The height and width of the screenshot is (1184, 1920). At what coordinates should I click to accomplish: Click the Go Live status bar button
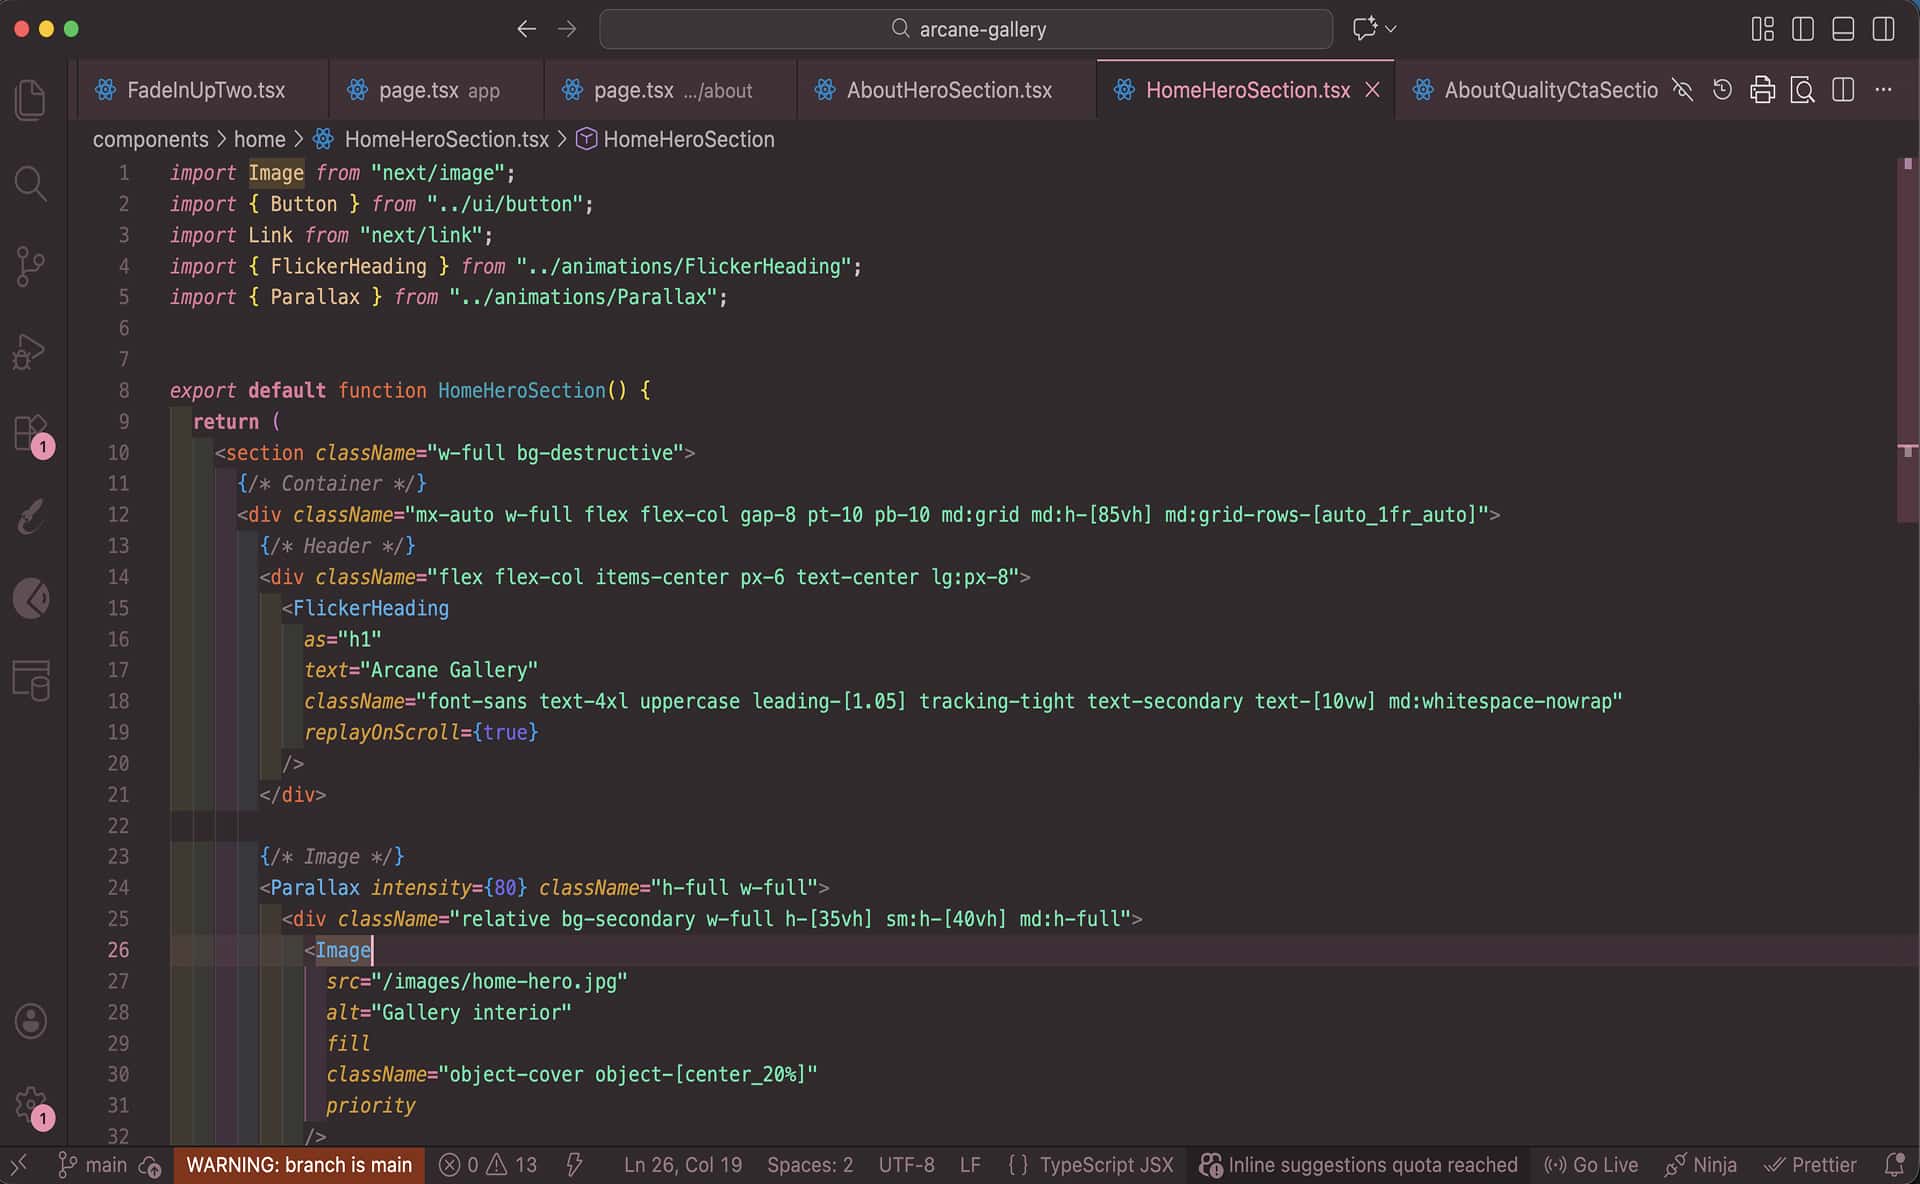point(1591,1165)
